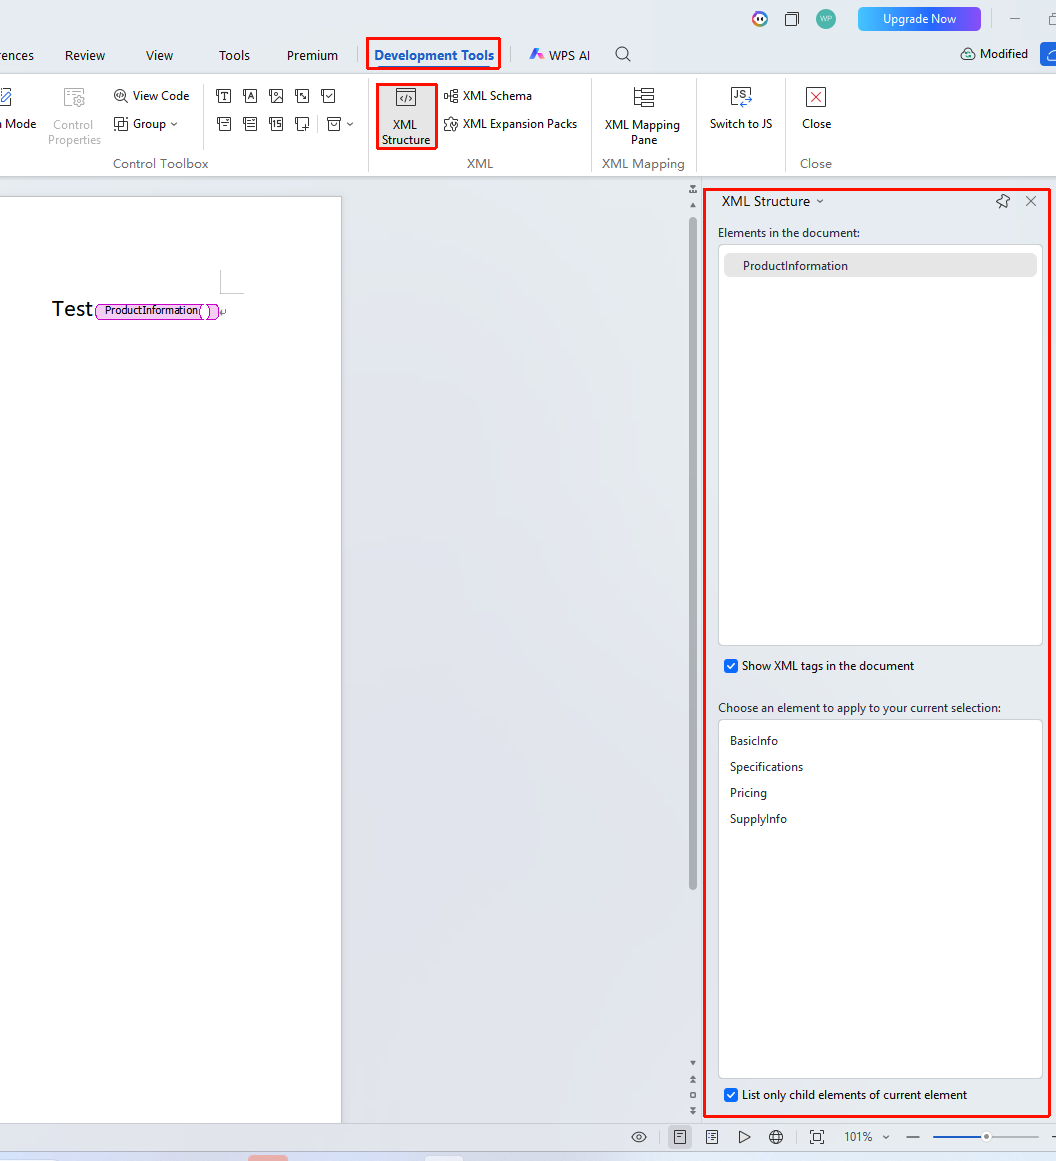Screen dimensions: 1056x1161
Task: Click the zoom out minus button
Action: pos(913,1137)
